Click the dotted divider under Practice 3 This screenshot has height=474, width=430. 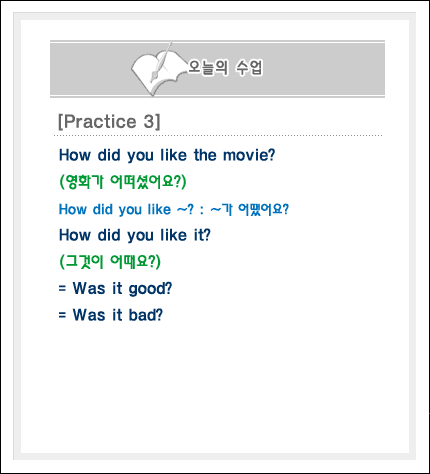pyautogui.click(x=218, y=136)
